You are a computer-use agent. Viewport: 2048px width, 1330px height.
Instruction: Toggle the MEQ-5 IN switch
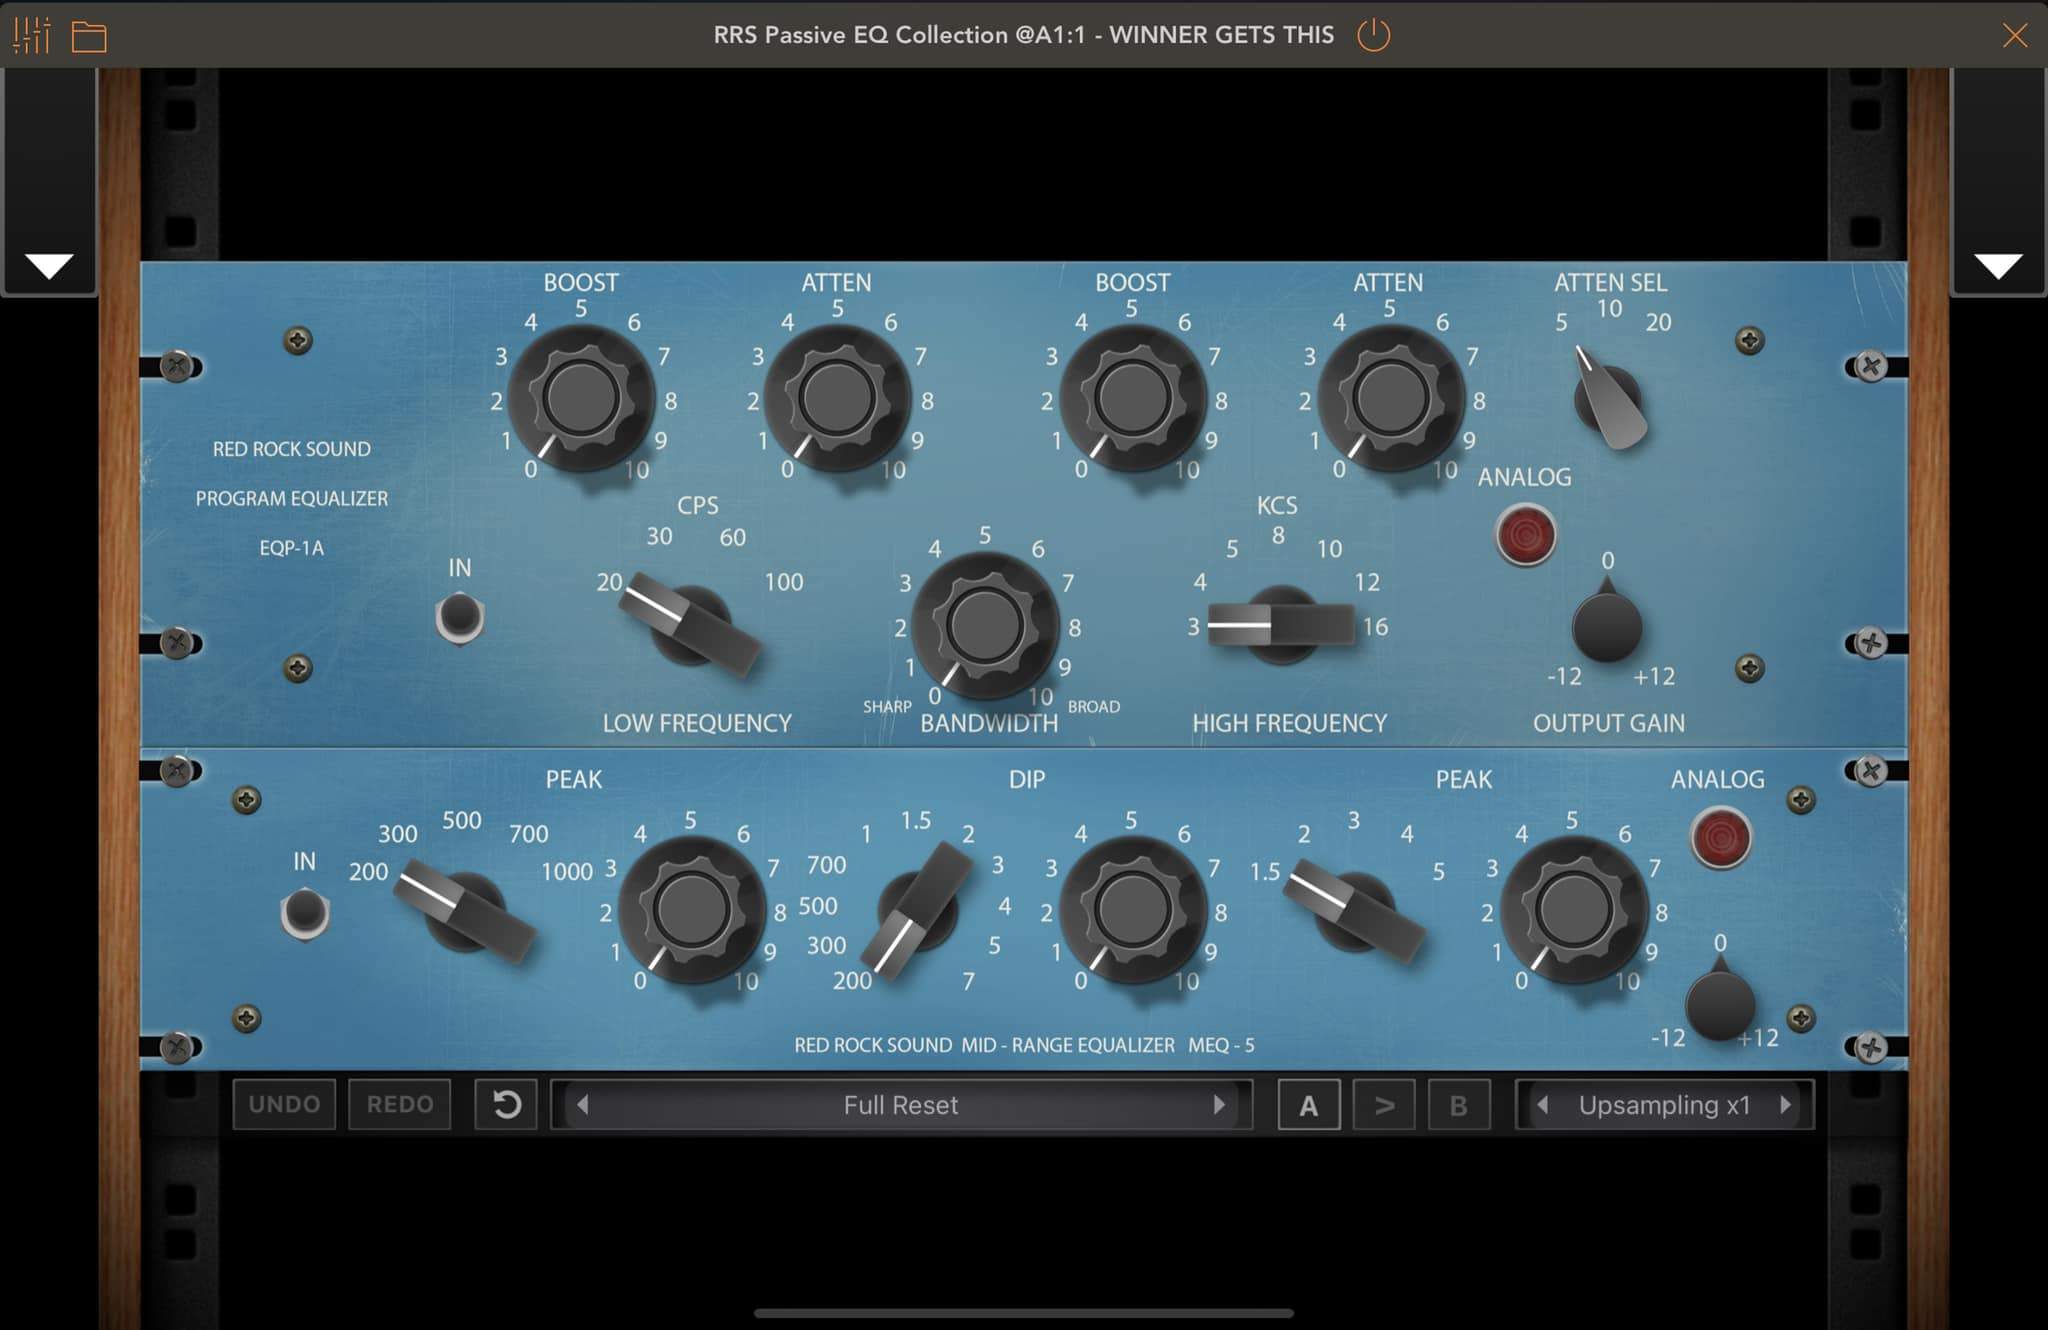[x=305, y=912]
